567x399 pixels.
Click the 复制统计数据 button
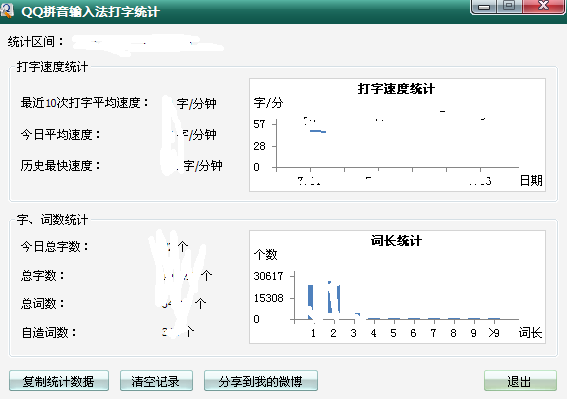[x=59, y=381]
